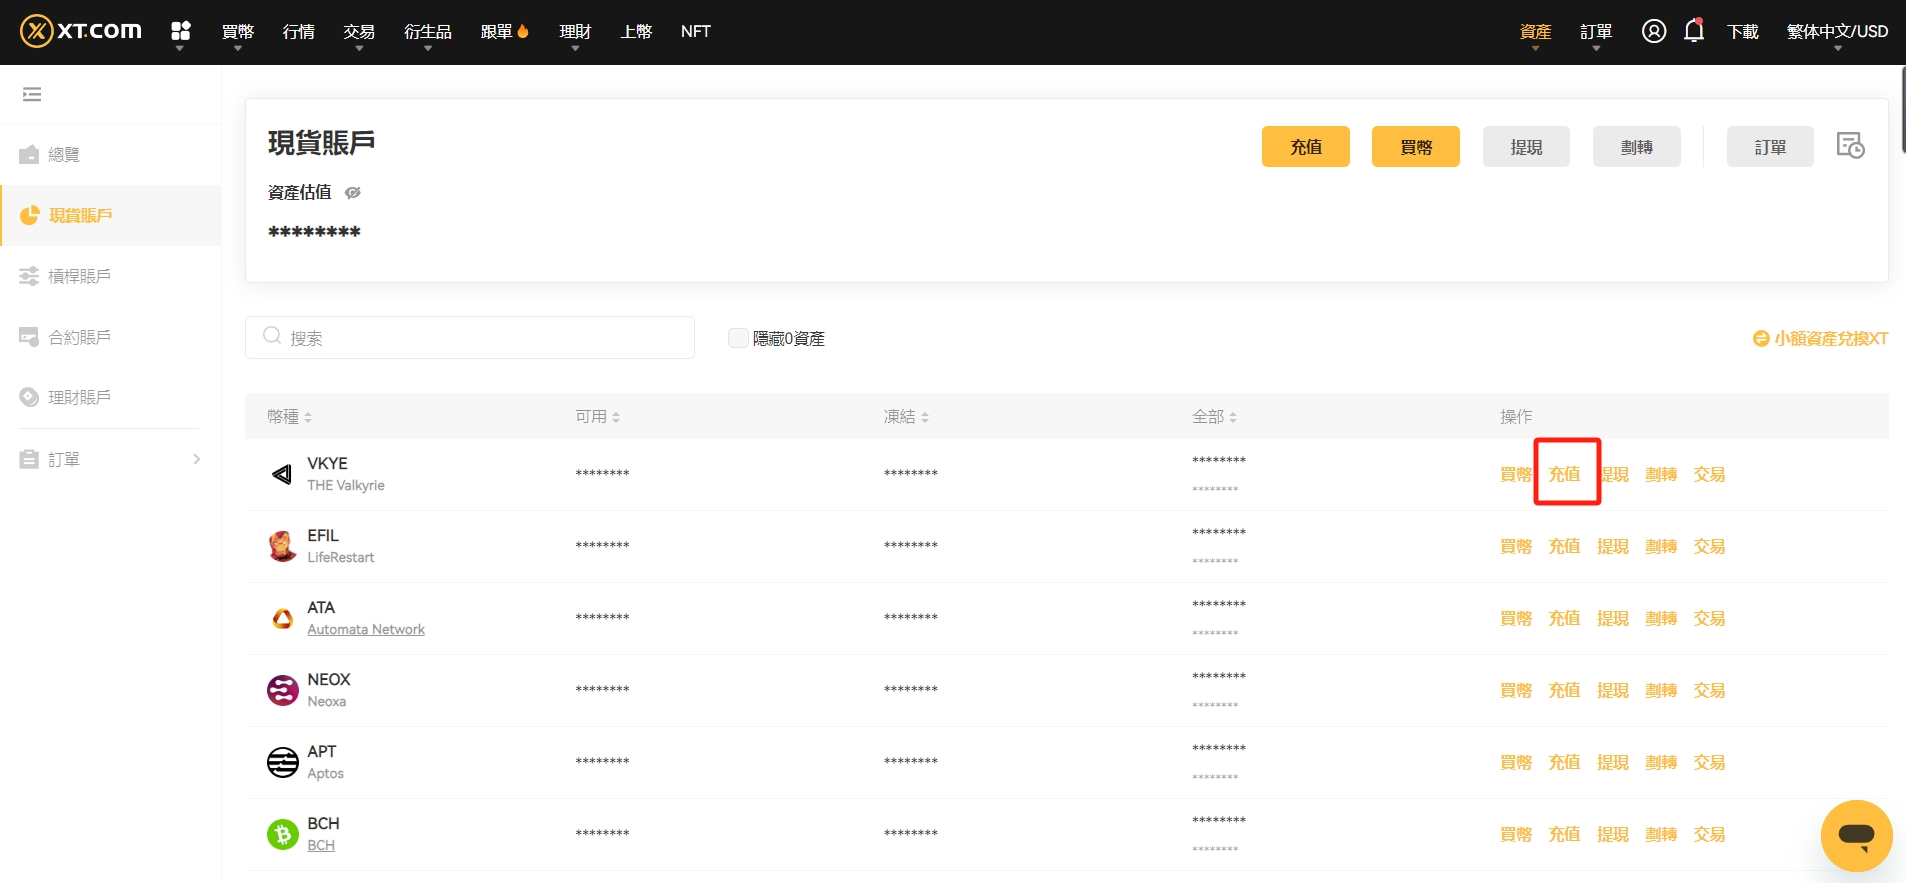Image resolution: width=1906 pixels, height=883 pixels.
Task: Enable the 隱藏0資產 checkbox
Action: (738, 338)
